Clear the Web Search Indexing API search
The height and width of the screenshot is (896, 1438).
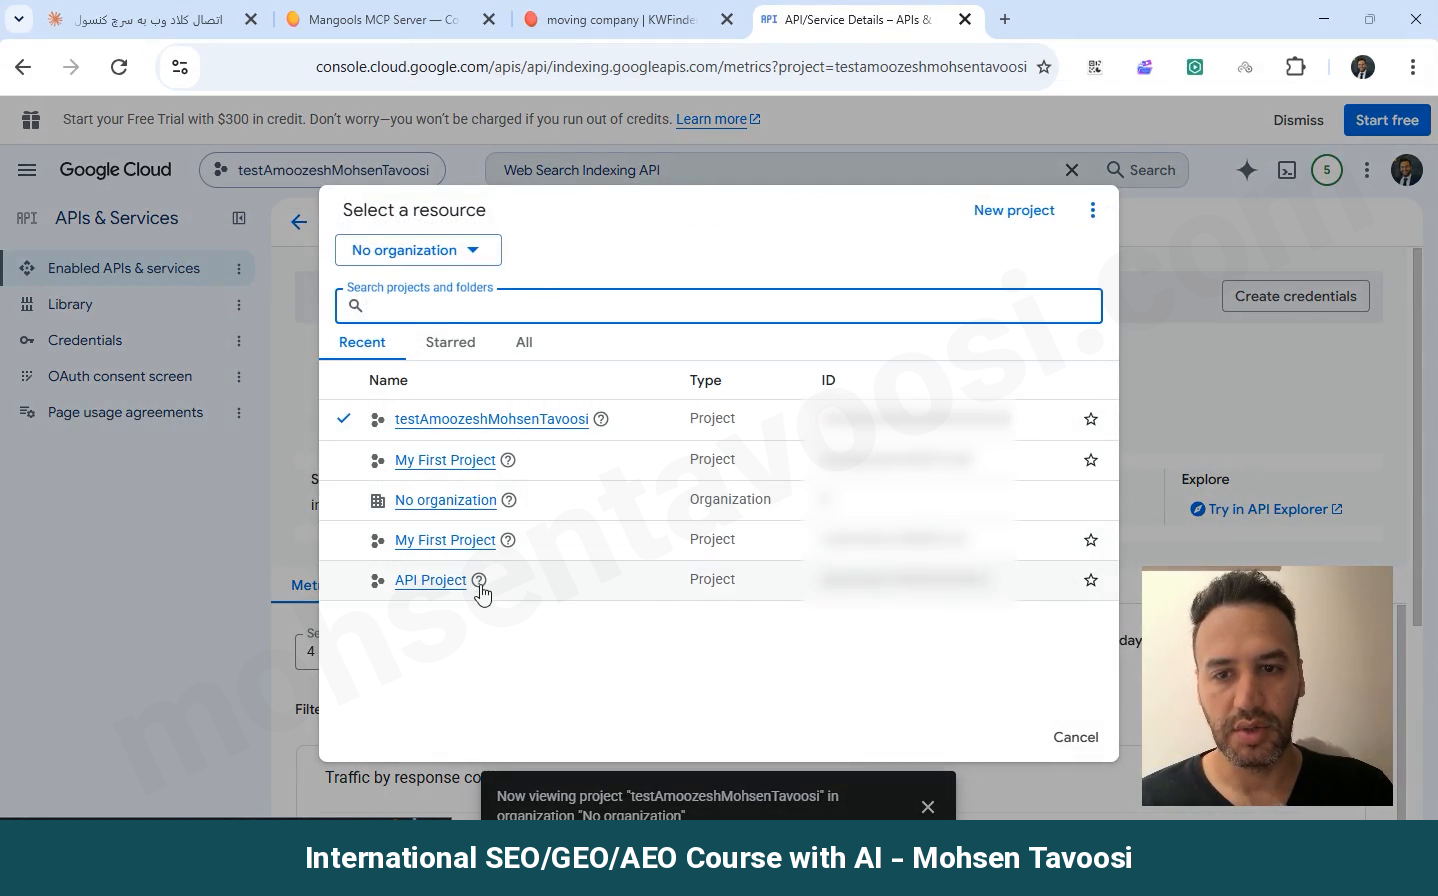click(1072, 170)
